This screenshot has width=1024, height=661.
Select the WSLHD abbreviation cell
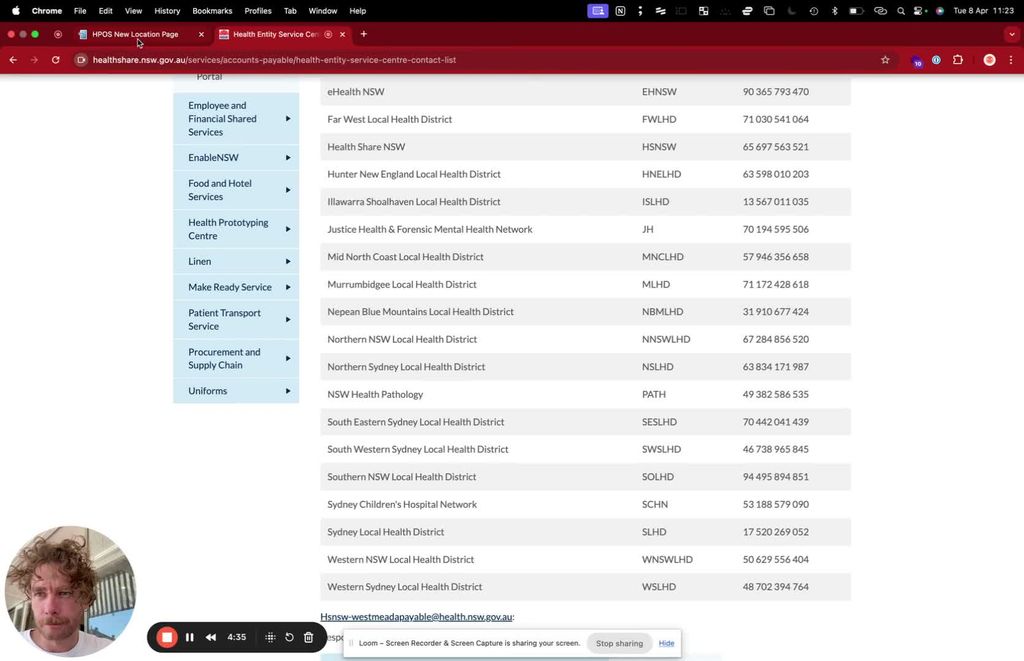pos(658,587)
